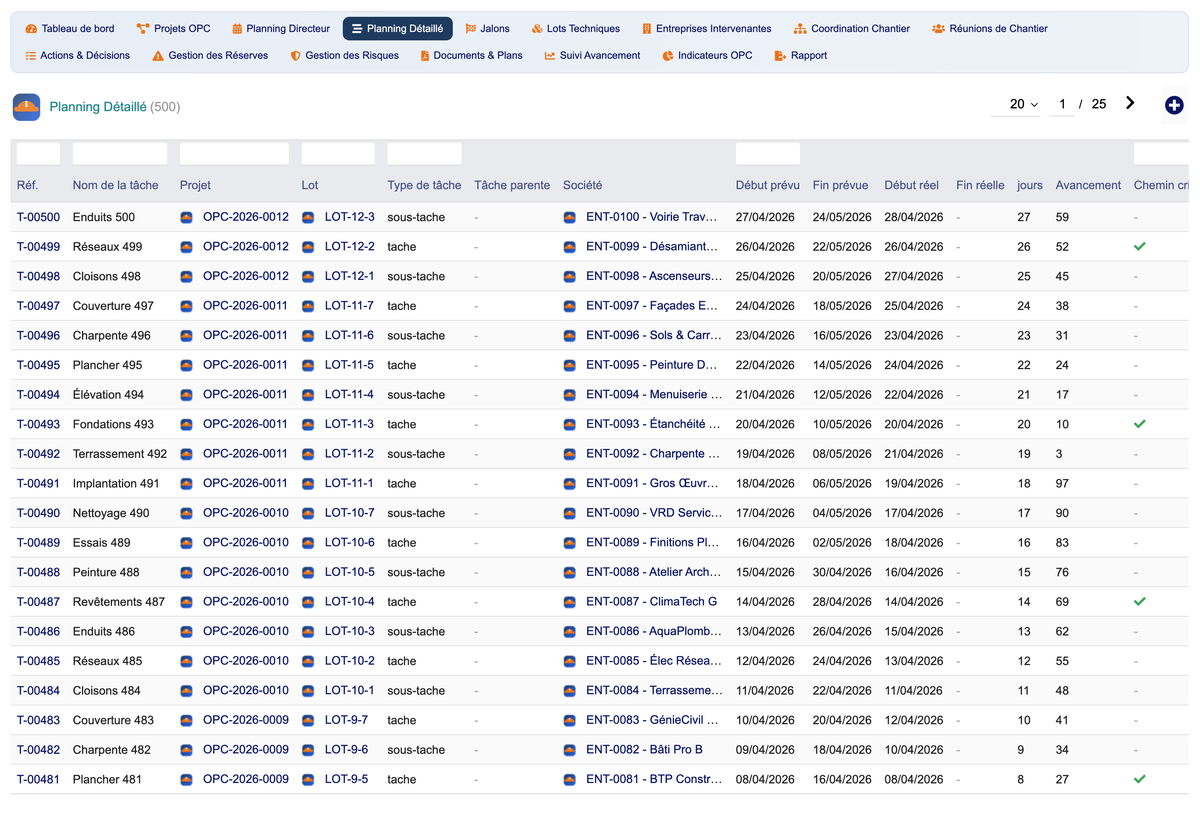Click the Type de tâche filter field
The width and height of the screenshot is (1200, 839).
[x=424, y=154]
